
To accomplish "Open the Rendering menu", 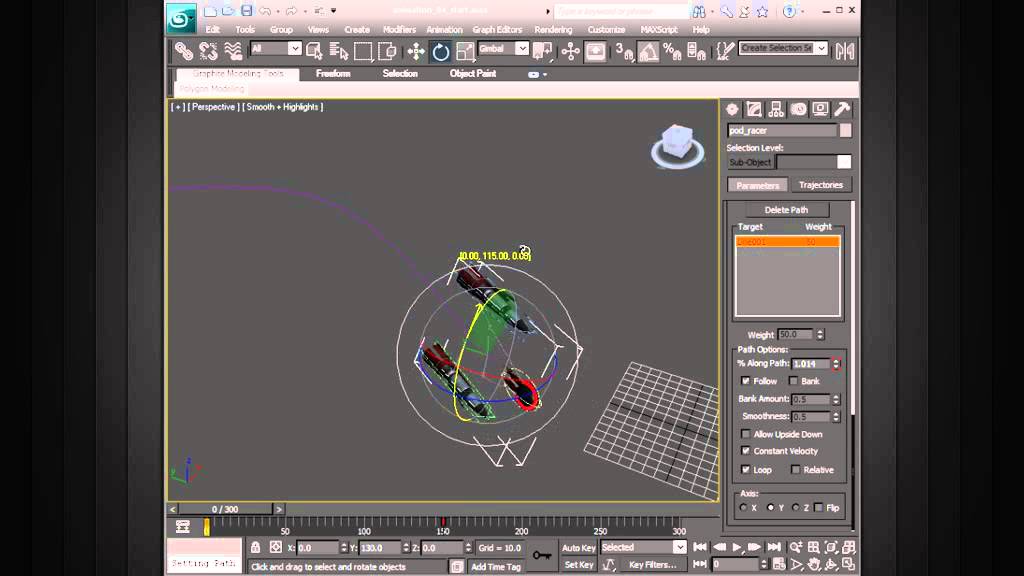I will pyautogui.click(x=553, y=29).
